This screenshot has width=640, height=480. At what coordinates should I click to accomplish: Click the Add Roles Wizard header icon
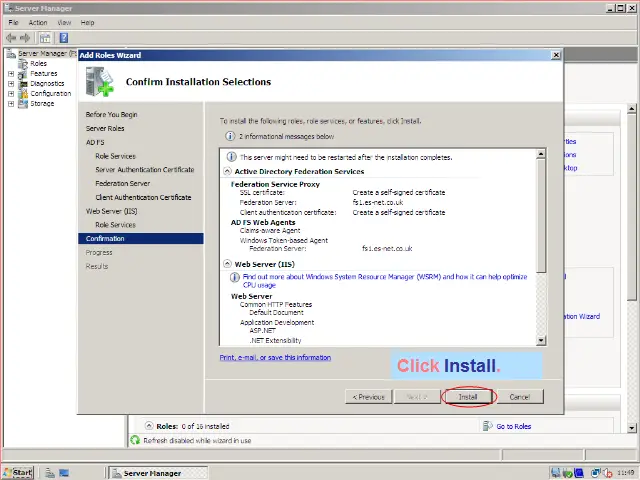coord(100,82)
